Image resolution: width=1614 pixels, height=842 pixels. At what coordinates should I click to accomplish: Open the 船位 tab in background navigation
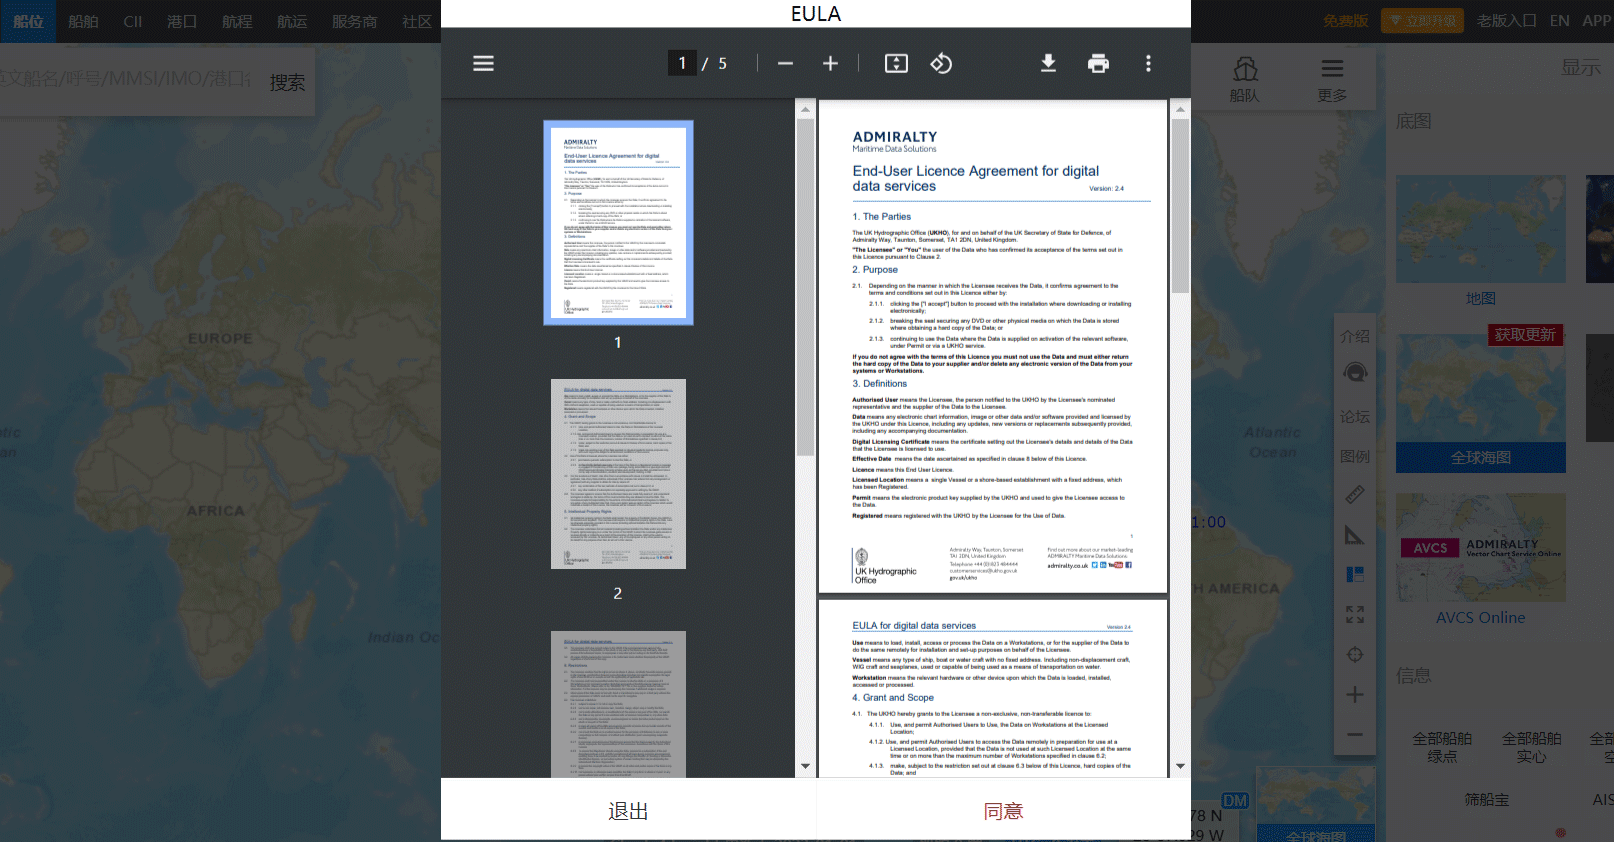coord(28,21)
